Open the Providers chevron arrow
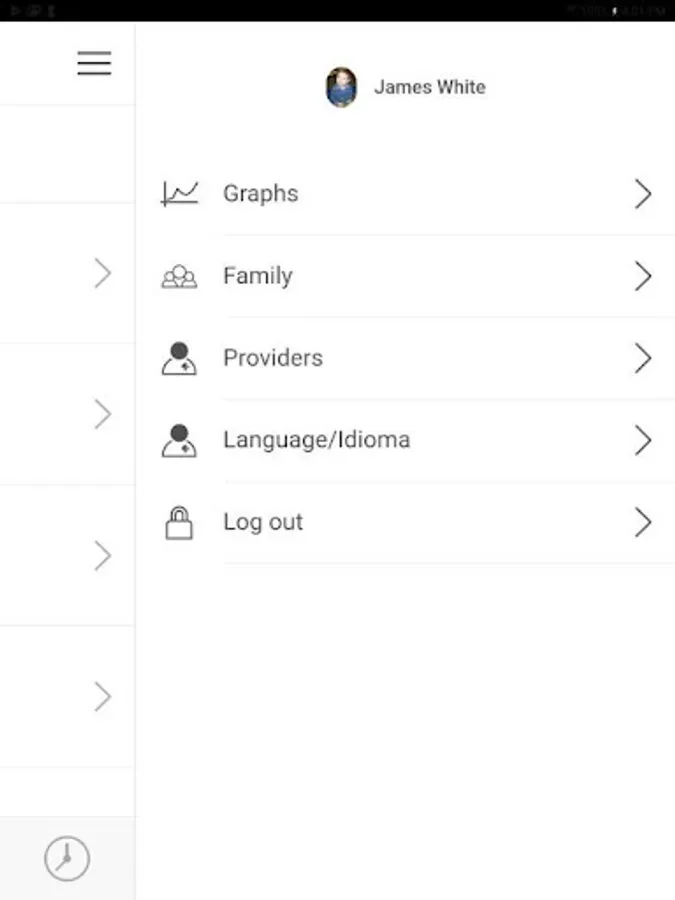Image resolution: width=675 pixels, height=900 pixels. coord(643,358)
